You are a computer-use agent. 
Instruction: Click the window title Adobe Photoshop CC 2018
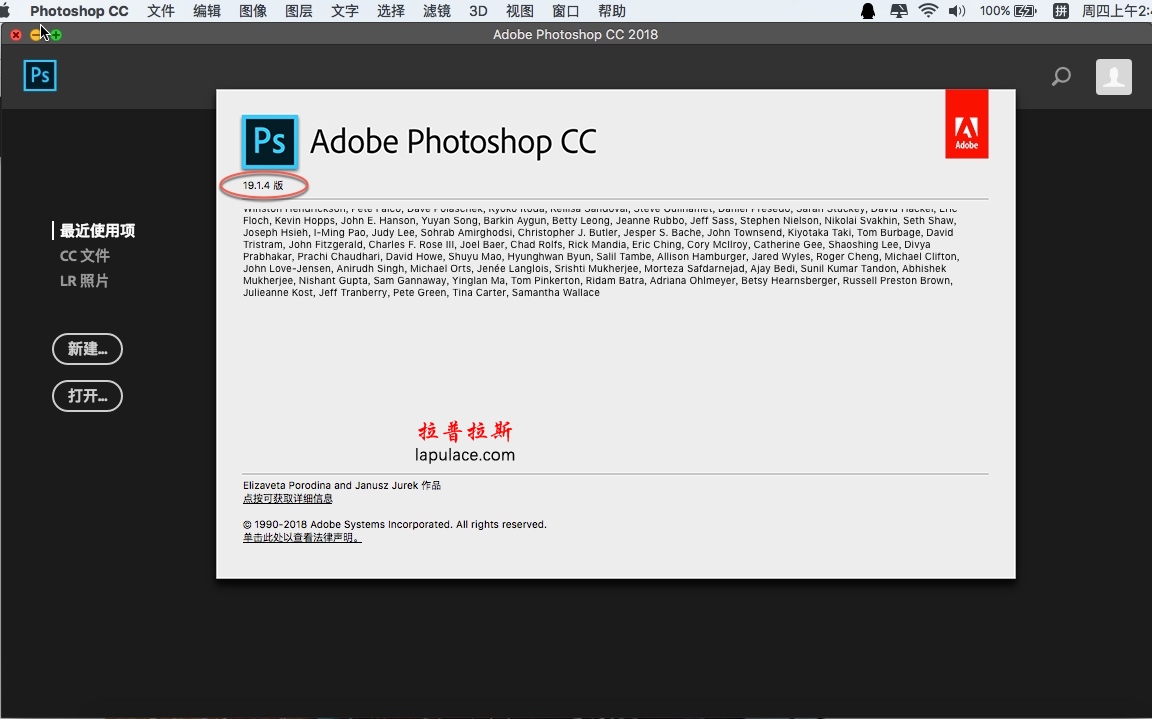(x=575, y=35)
